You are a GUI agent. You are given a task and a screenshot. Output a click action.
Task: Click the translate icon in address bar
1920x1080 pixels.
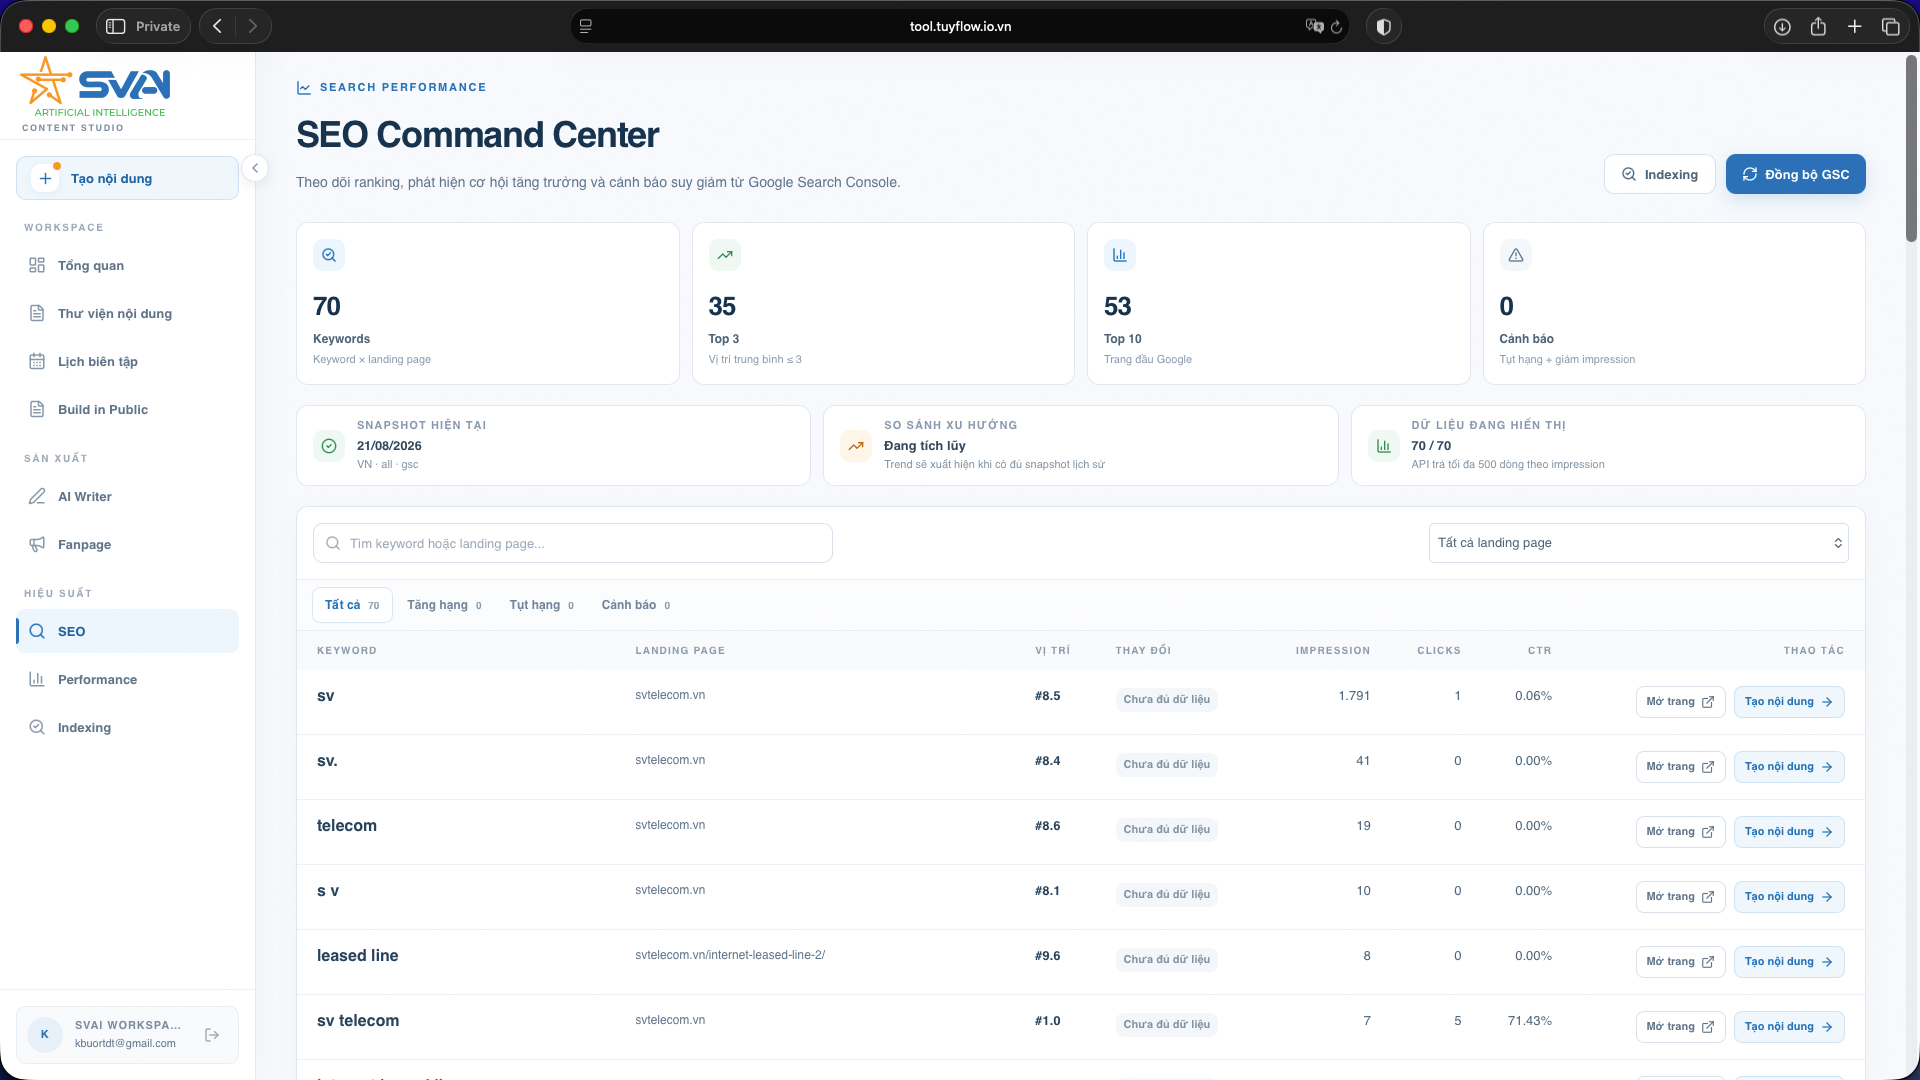coord(1314,26)
